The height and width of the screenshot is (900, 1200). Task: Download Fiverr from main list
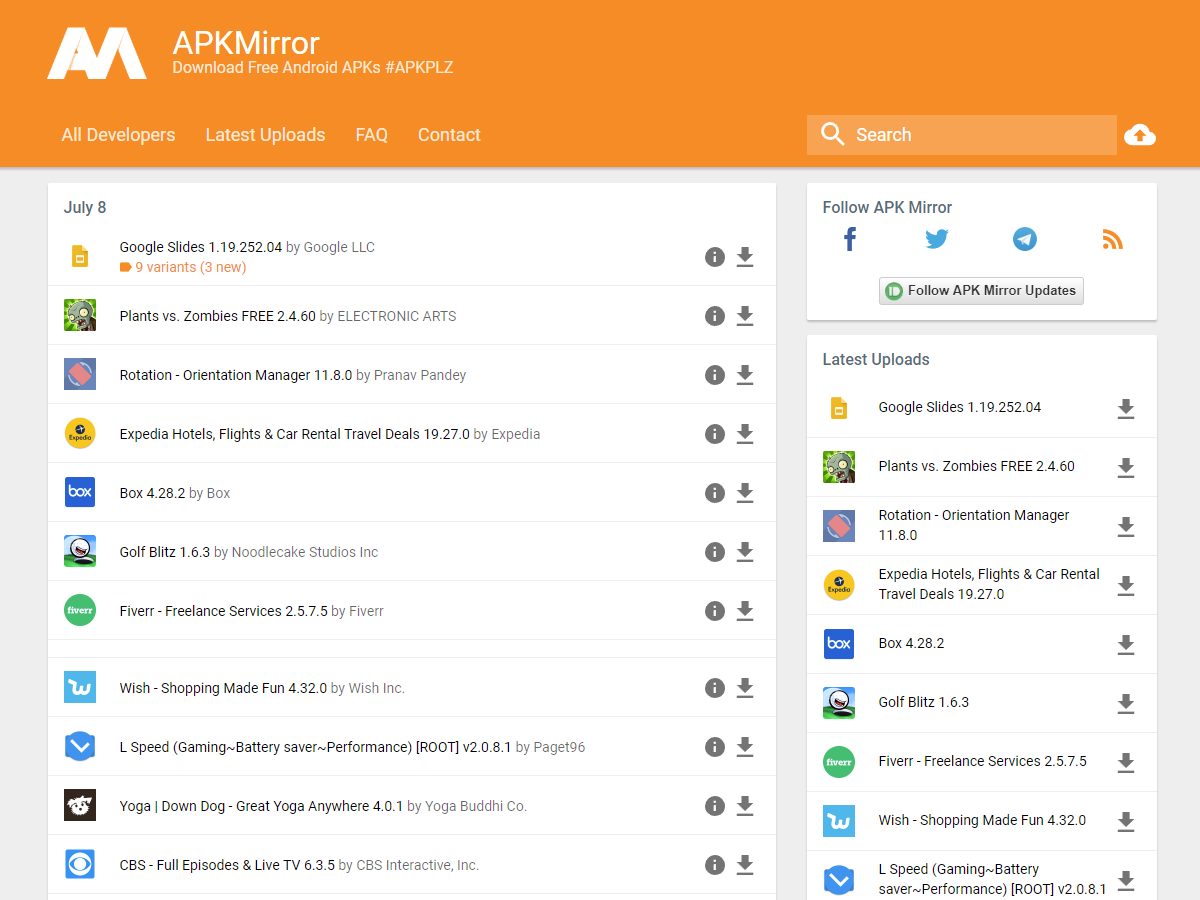(745, 611)
